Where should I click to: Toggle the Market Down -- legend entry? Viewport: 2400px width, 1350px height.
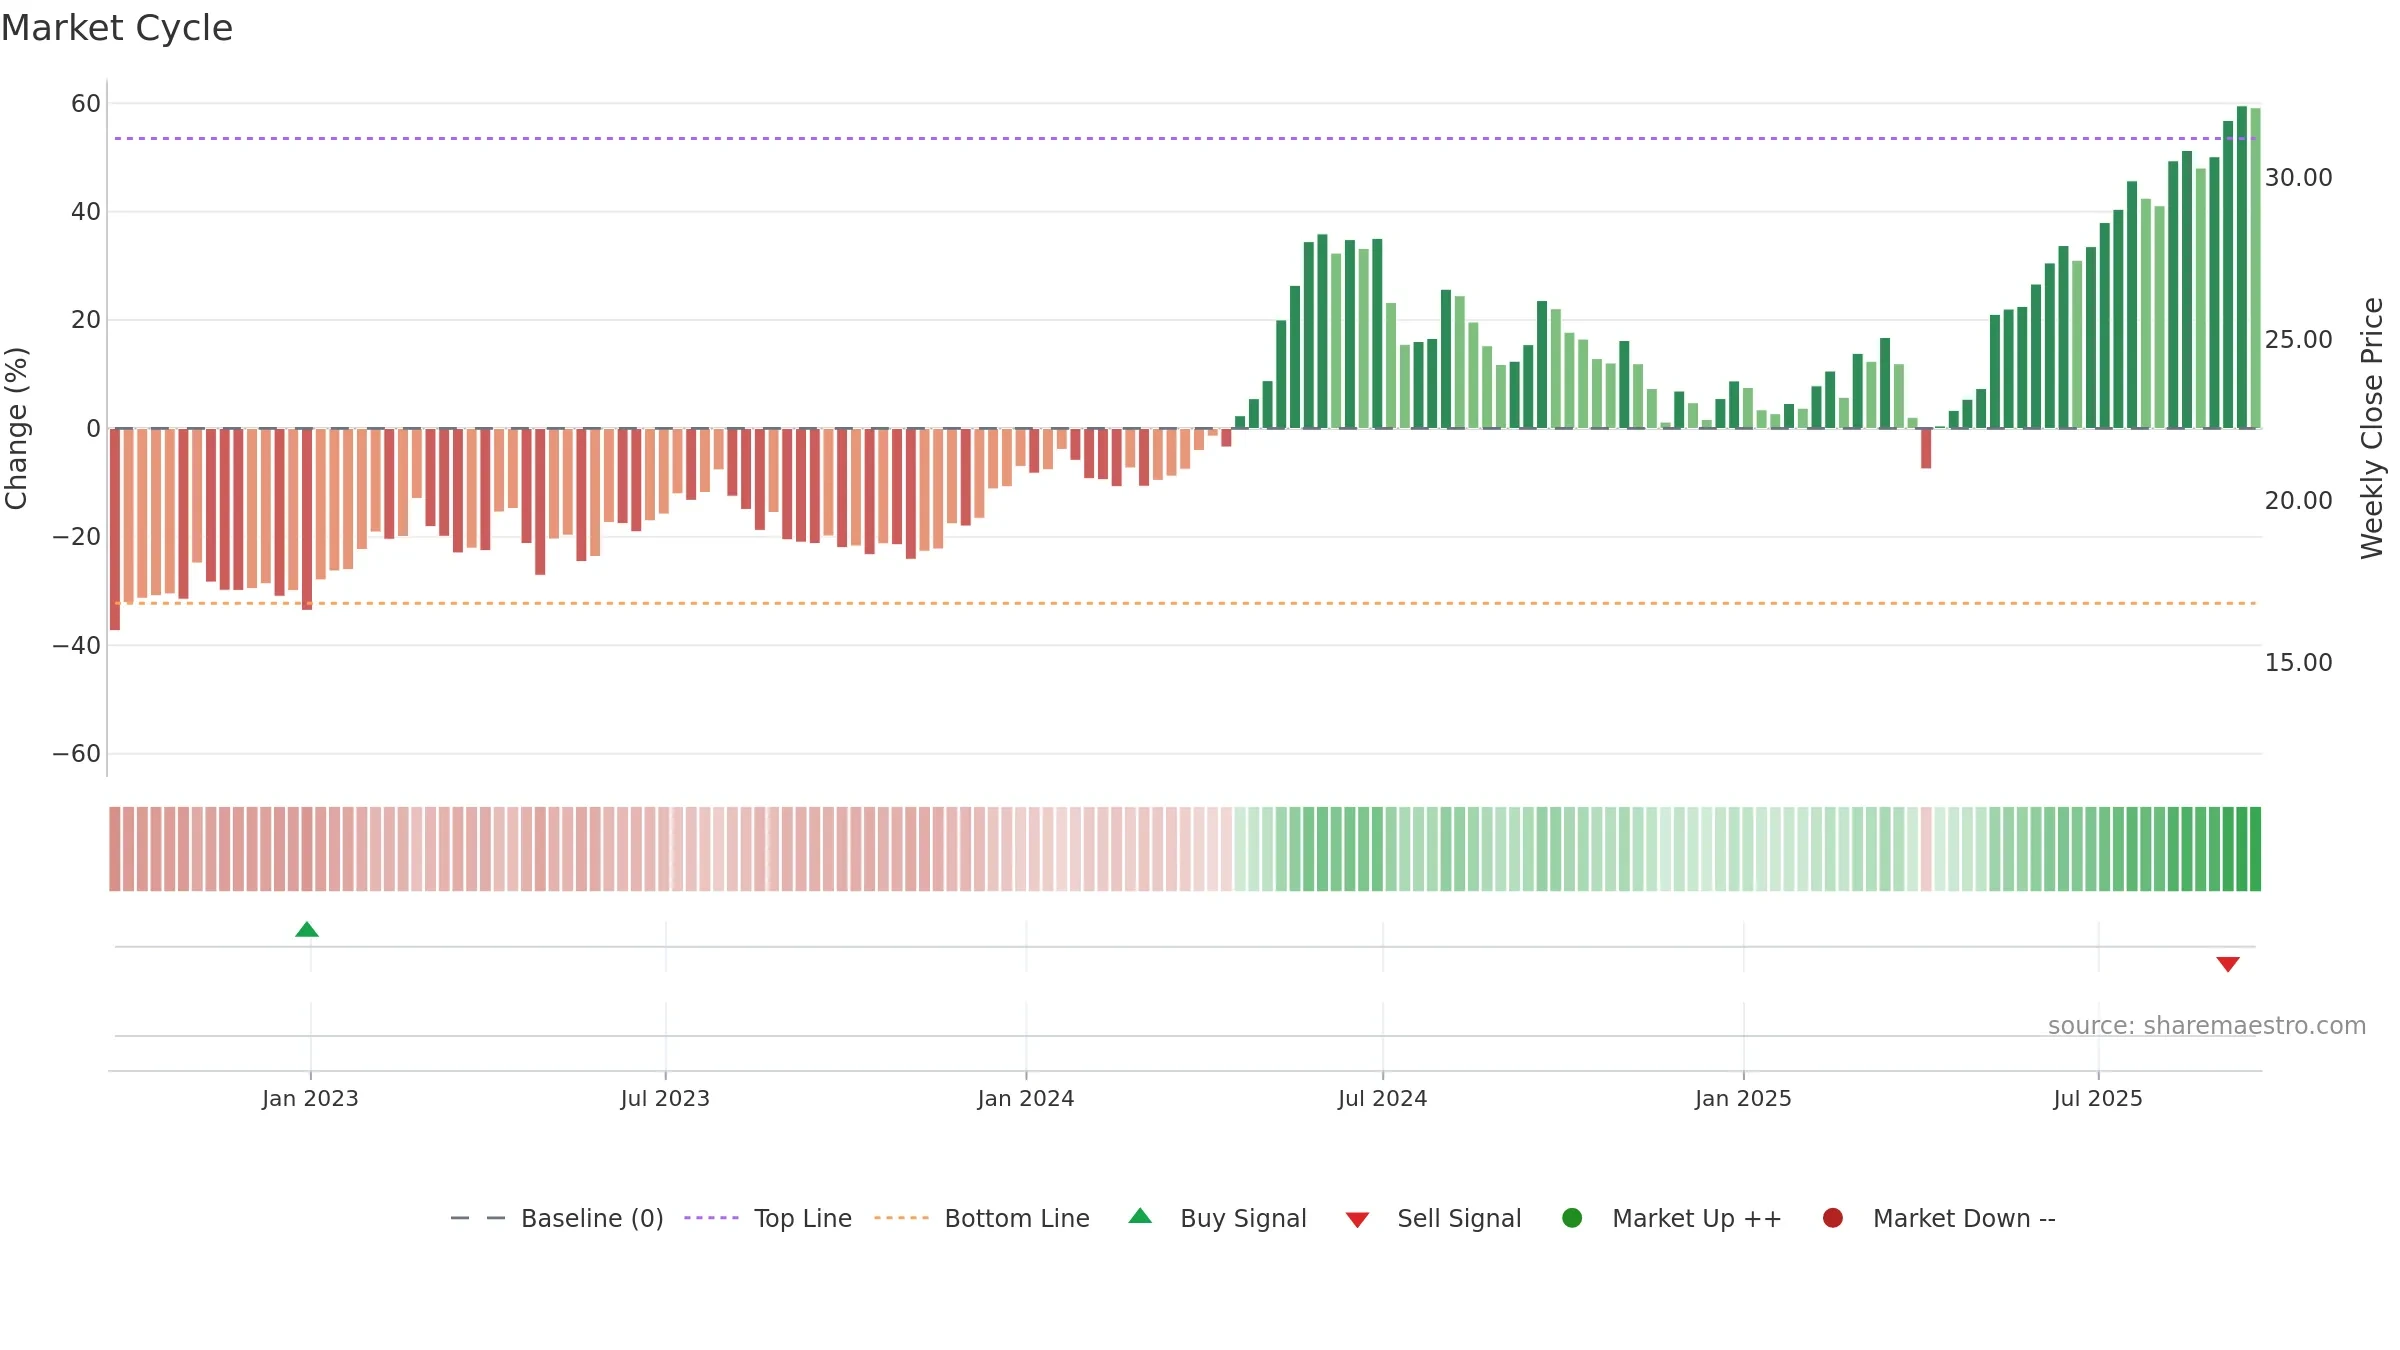click(1939, 1218)
